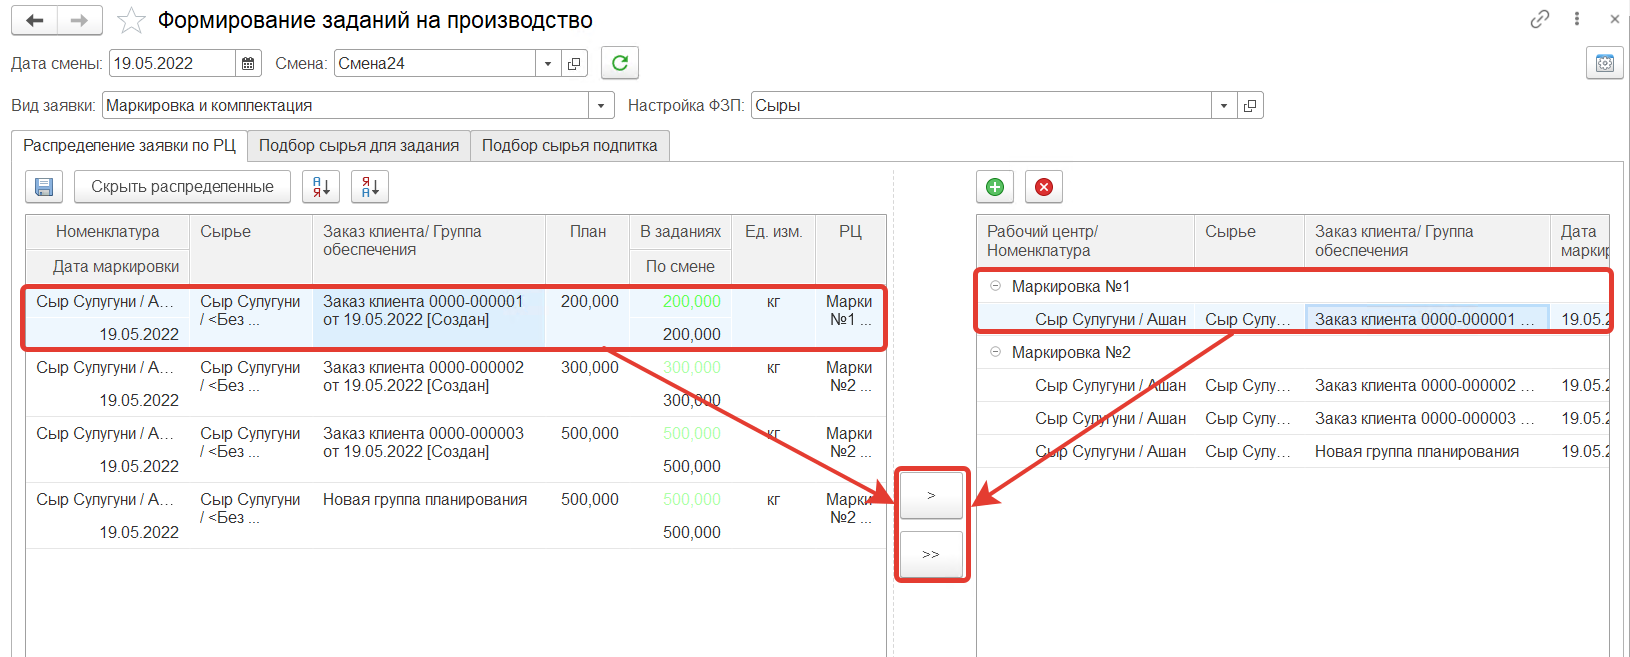The height and width of the screenshot is (657, 1630).
Task: Expand the Вид заявки dropdown
Action: click(x=601, y=105)
